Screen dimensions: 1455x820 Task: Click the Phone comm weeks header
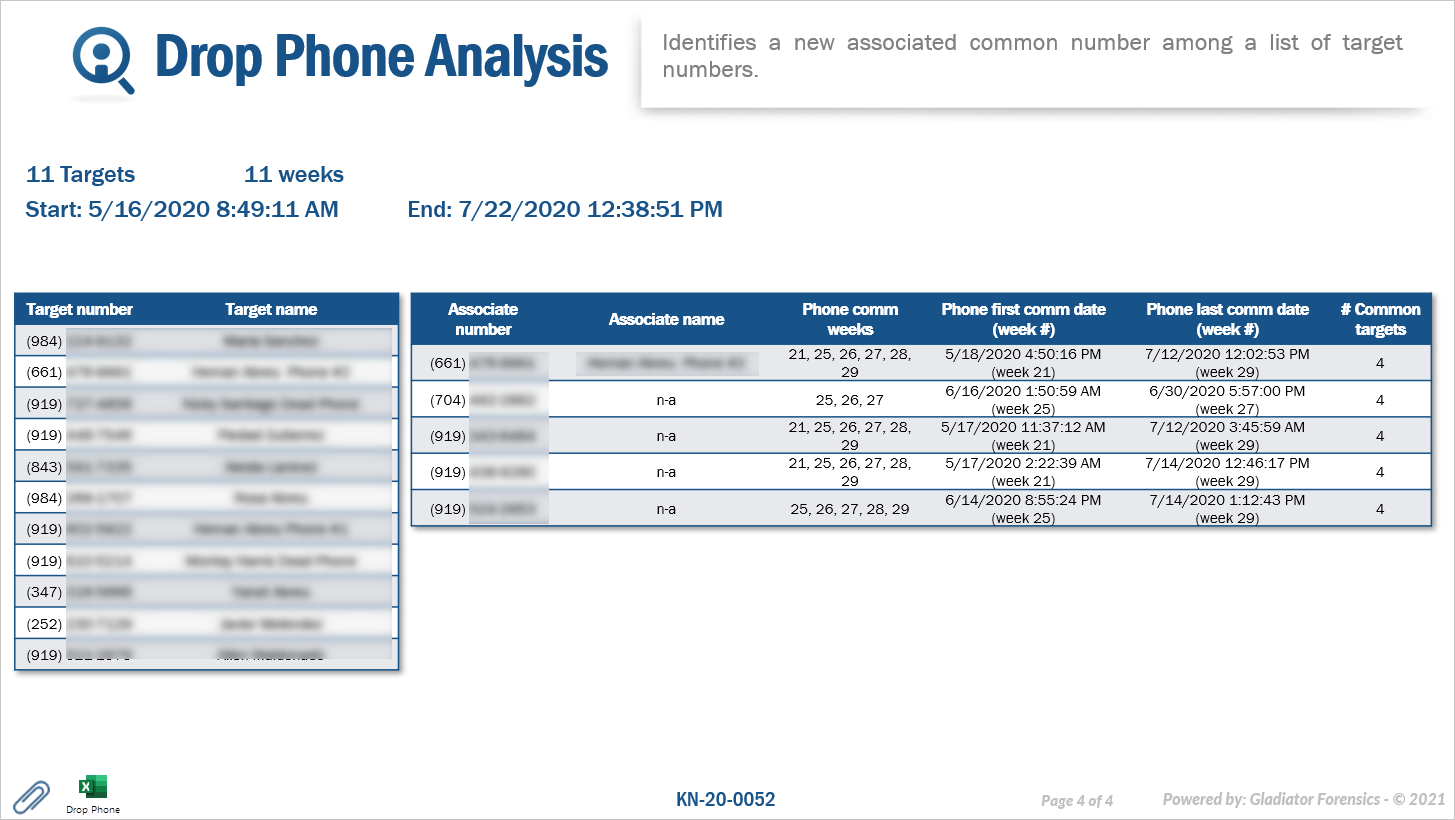tap(850, 319)
